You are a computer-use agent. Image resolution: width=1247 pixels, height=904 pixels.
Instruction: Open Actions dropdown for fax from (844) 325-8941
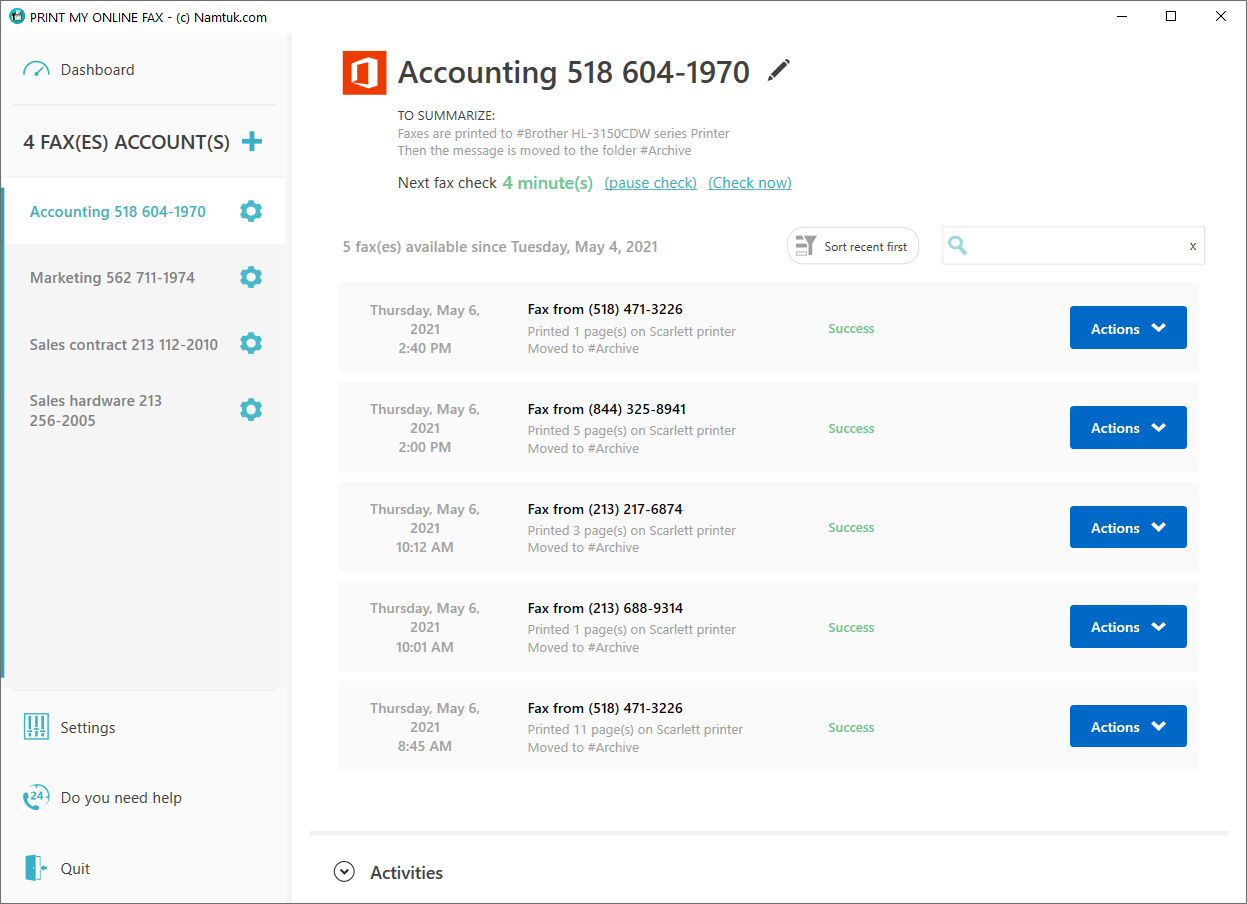1128,428
